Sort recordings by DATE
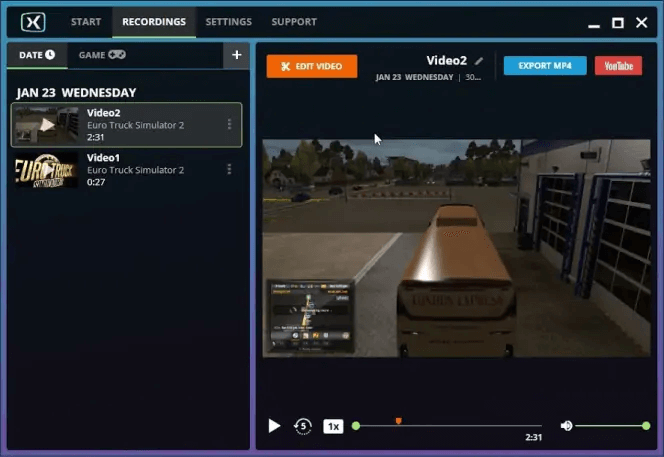The image size is (664, 457). (37, 55)
